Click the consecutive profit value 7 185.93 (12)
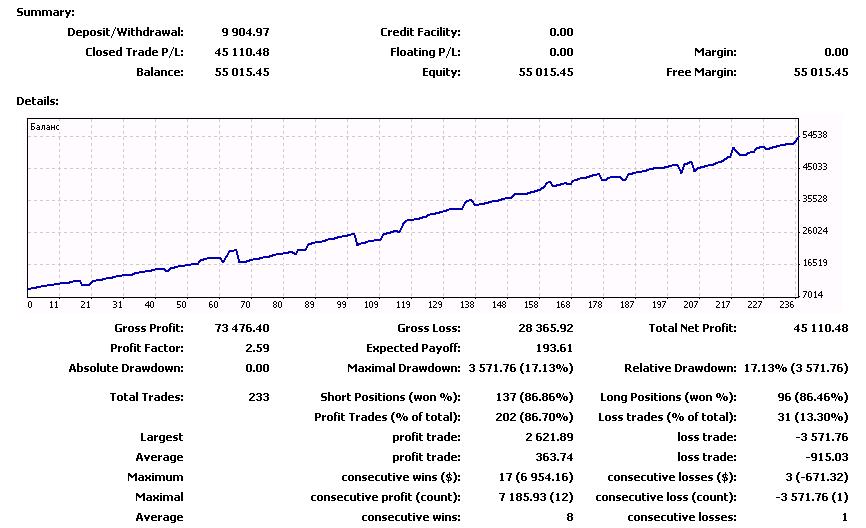Screen dimensions: 866x528 click(x=536, y=497)
